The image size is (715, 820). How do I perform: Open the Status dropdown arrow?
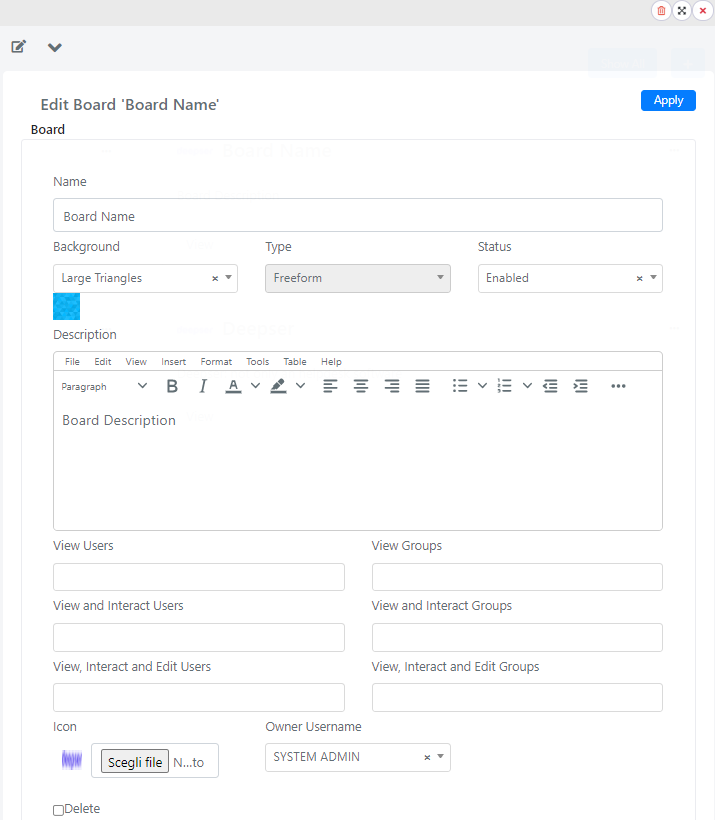coord(653,278)
